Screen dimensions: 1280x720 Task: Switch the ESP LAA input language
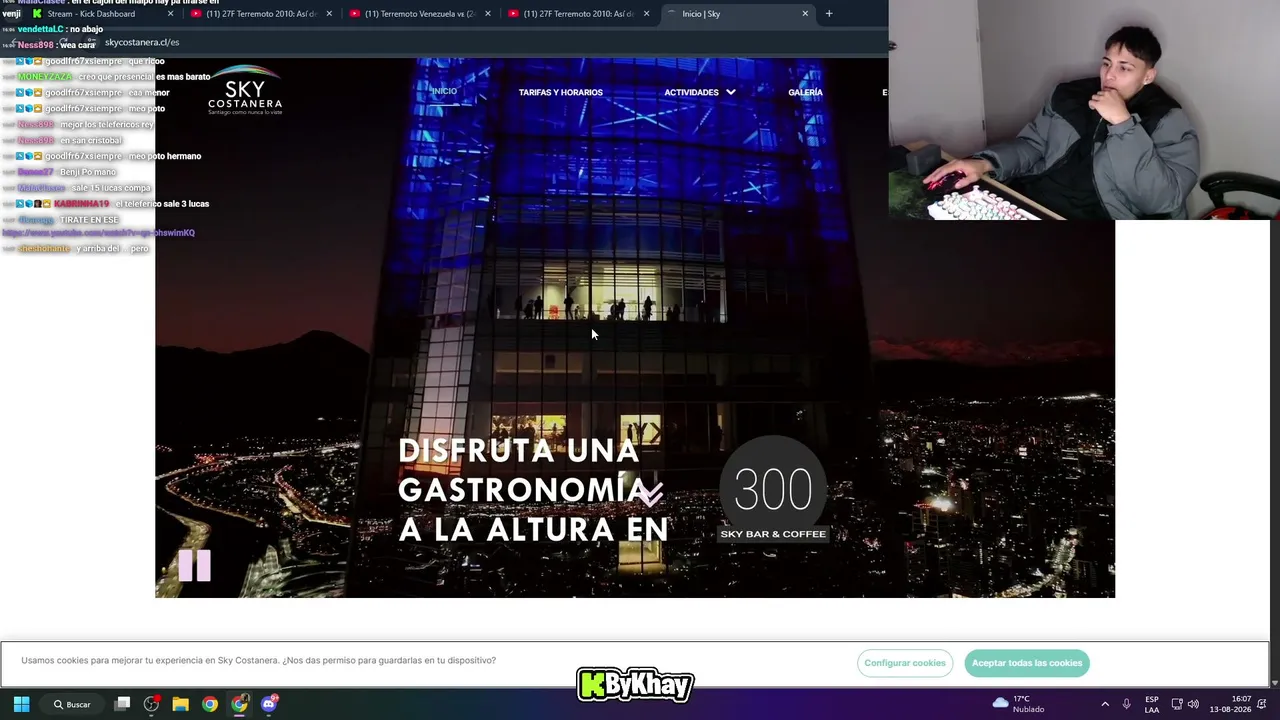click(1152, 704)
